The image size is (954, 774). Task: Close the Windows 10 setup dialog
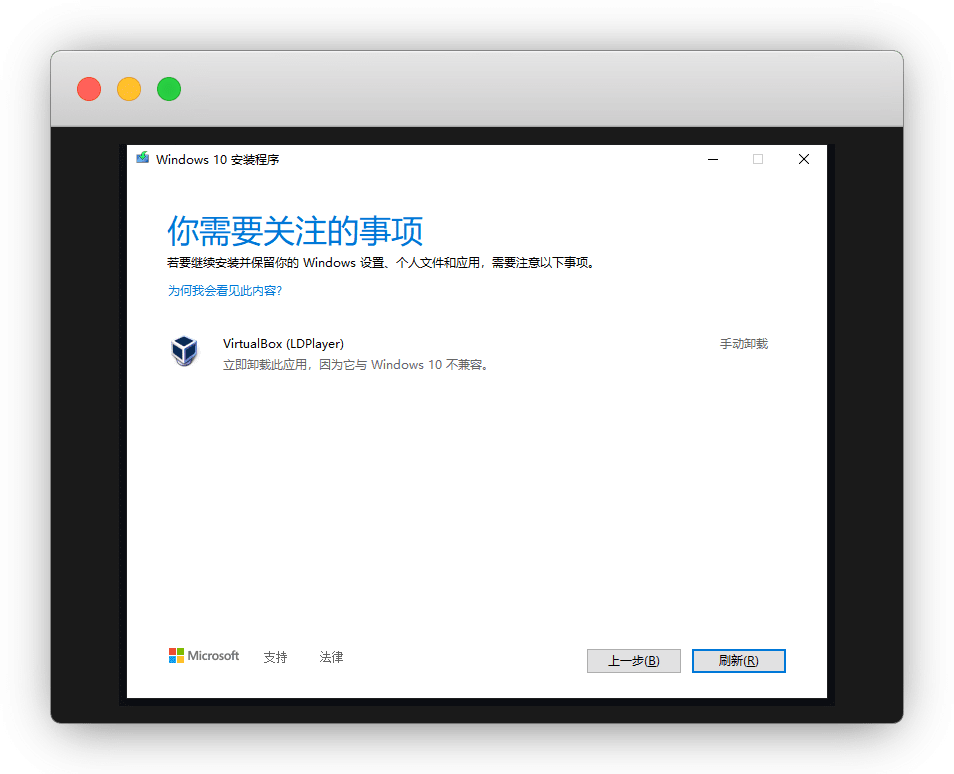pyautogui.click(x=804, y=159)
